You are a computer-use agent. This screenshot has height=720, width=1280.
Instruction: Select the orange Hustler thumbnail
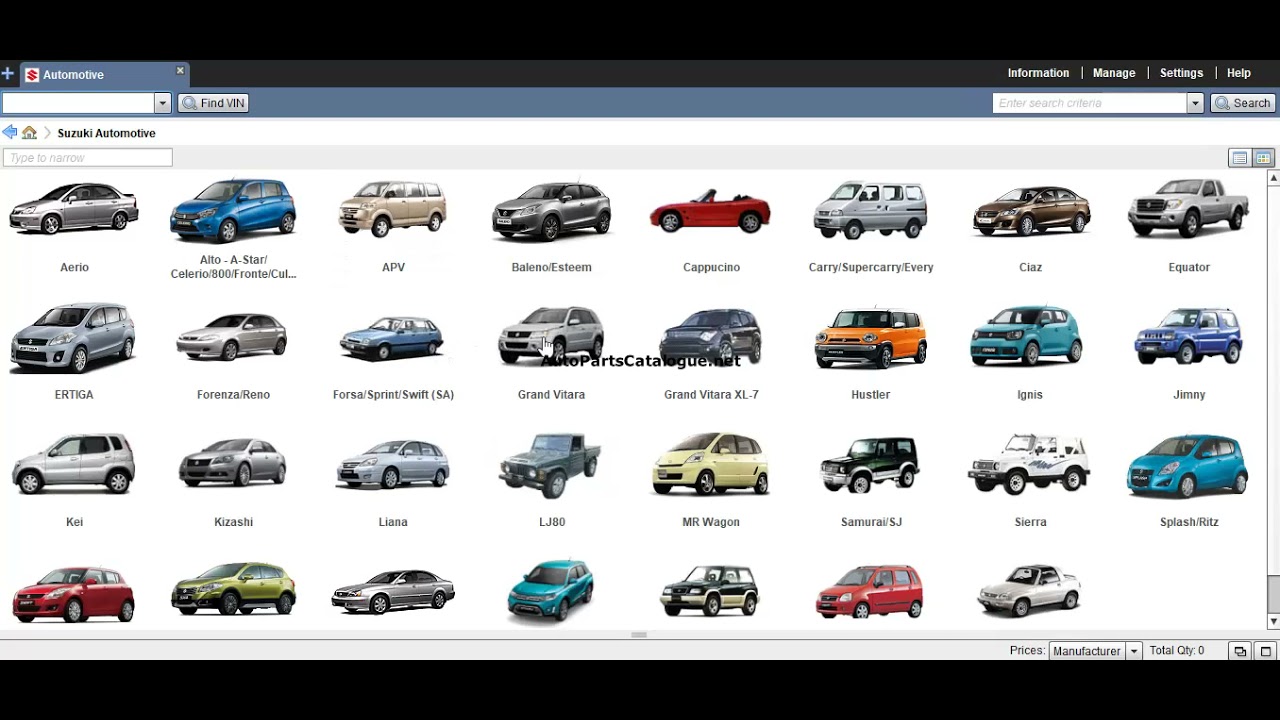click(x=870, y=337)
